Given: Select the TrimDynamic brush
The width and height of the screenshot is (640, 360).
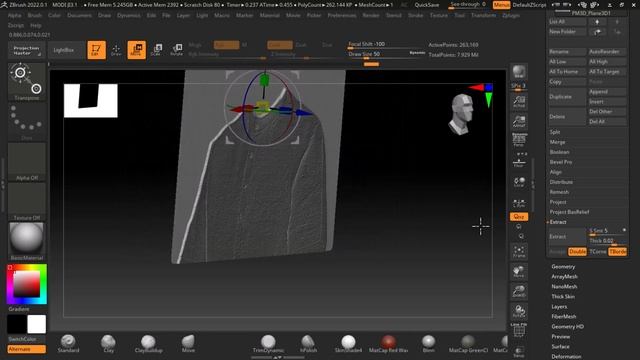Looking at the screenshot, I should (x=268, y=344).
